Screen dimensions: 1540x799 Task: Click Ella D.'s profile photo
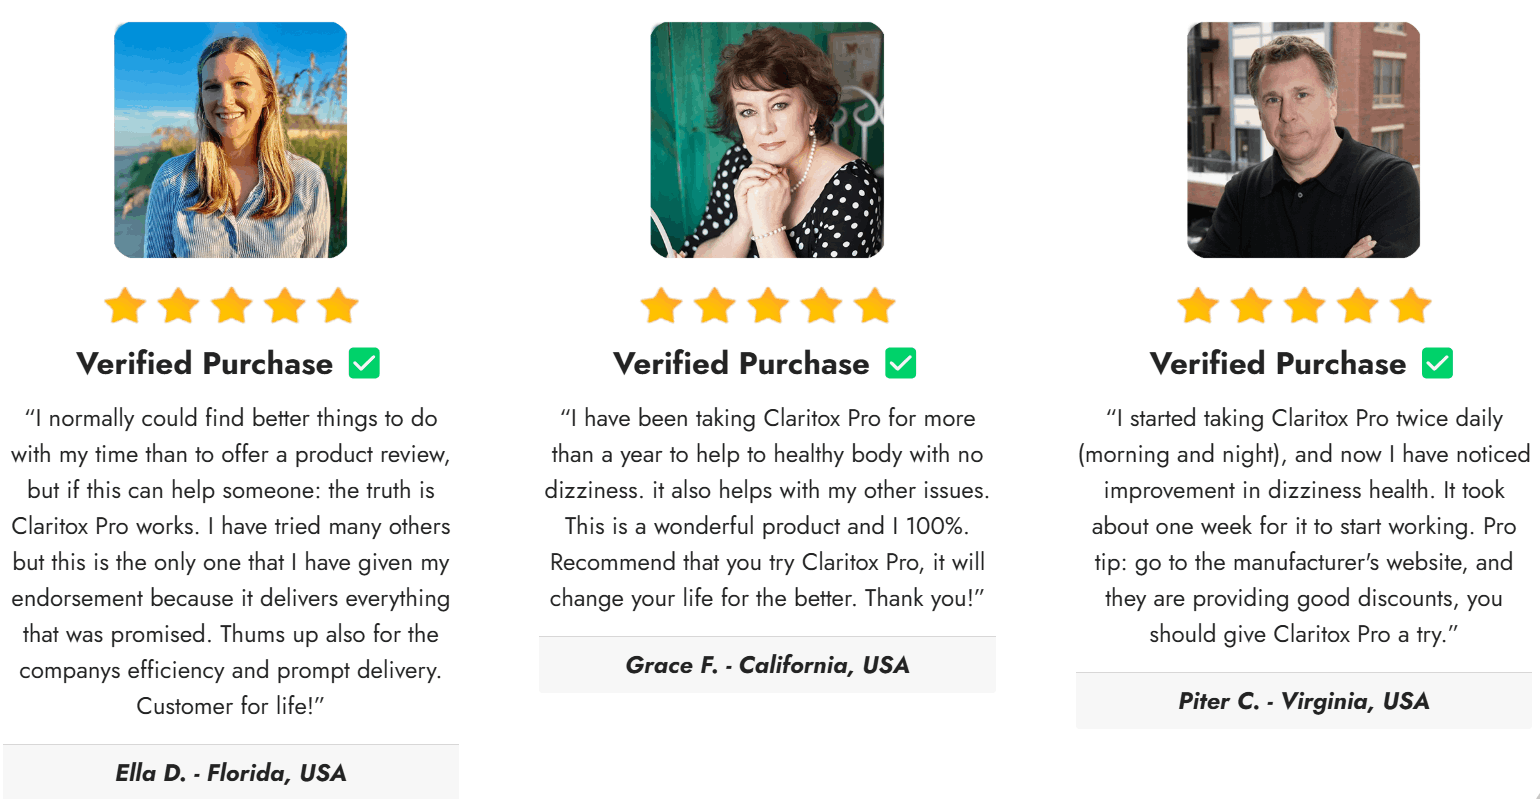point(231,140)
